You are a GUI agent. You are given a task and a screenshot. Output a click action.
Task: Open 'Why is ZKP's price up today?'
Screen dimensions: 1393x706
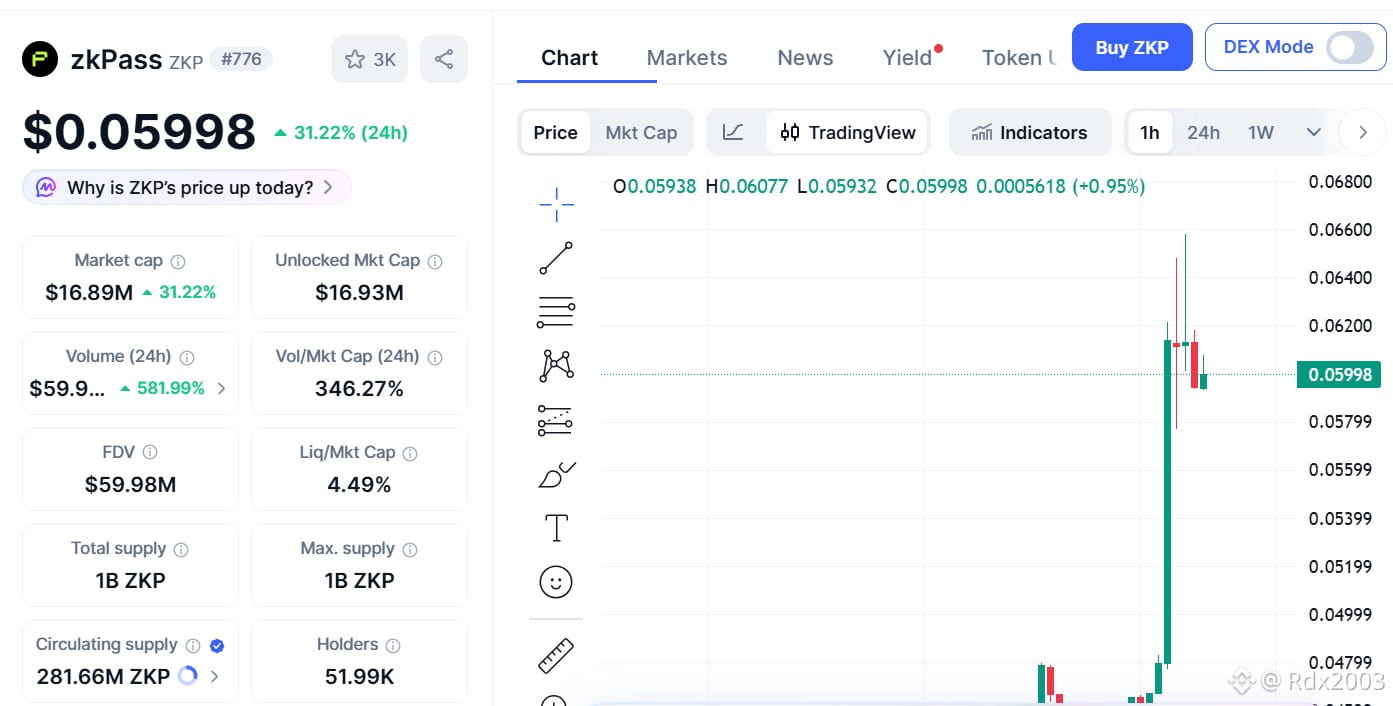pos(187,187)
